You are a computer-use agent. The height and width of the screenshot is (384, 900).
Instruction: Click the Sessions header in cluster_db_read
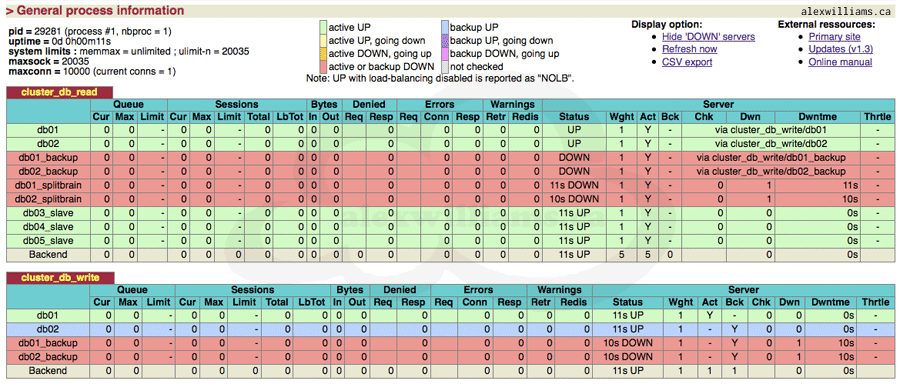tap(237, 104)
